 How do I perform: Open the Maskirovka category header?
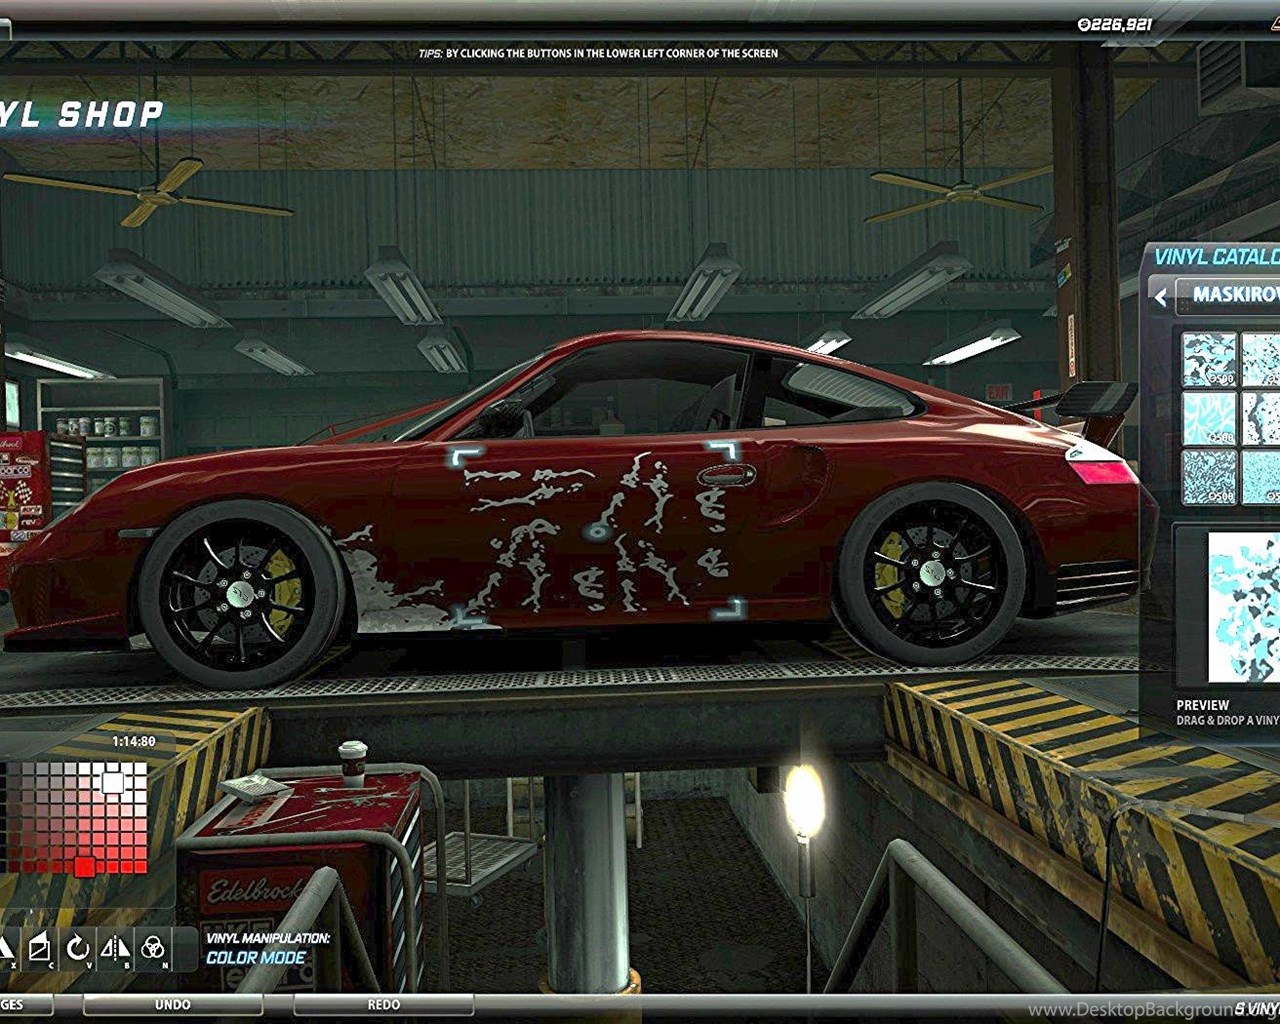tap(1234, 295)
